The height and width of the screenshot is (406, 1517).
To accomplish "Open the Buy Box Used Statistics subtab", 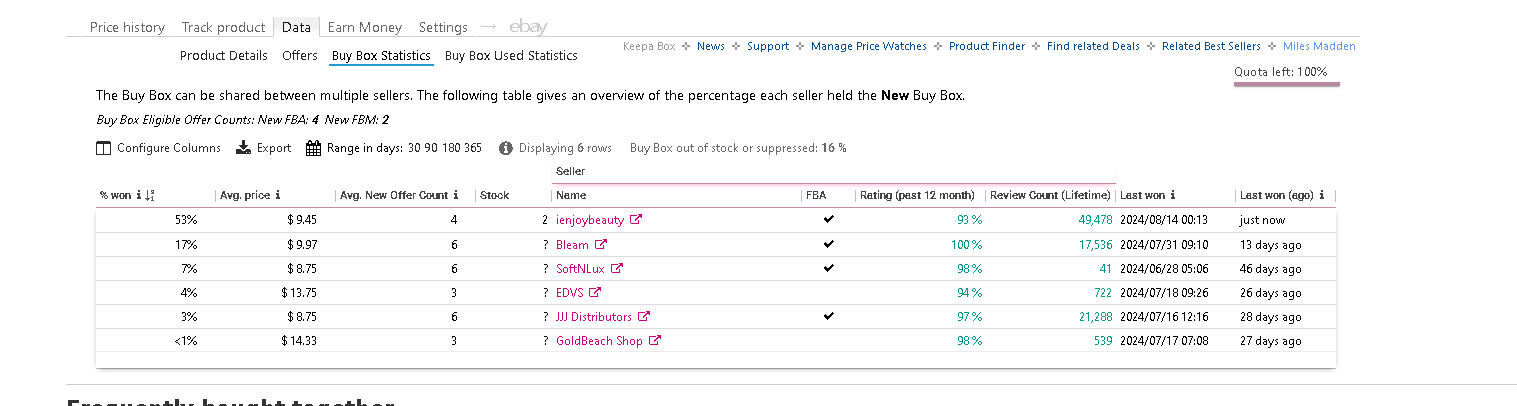I will 511,56.
